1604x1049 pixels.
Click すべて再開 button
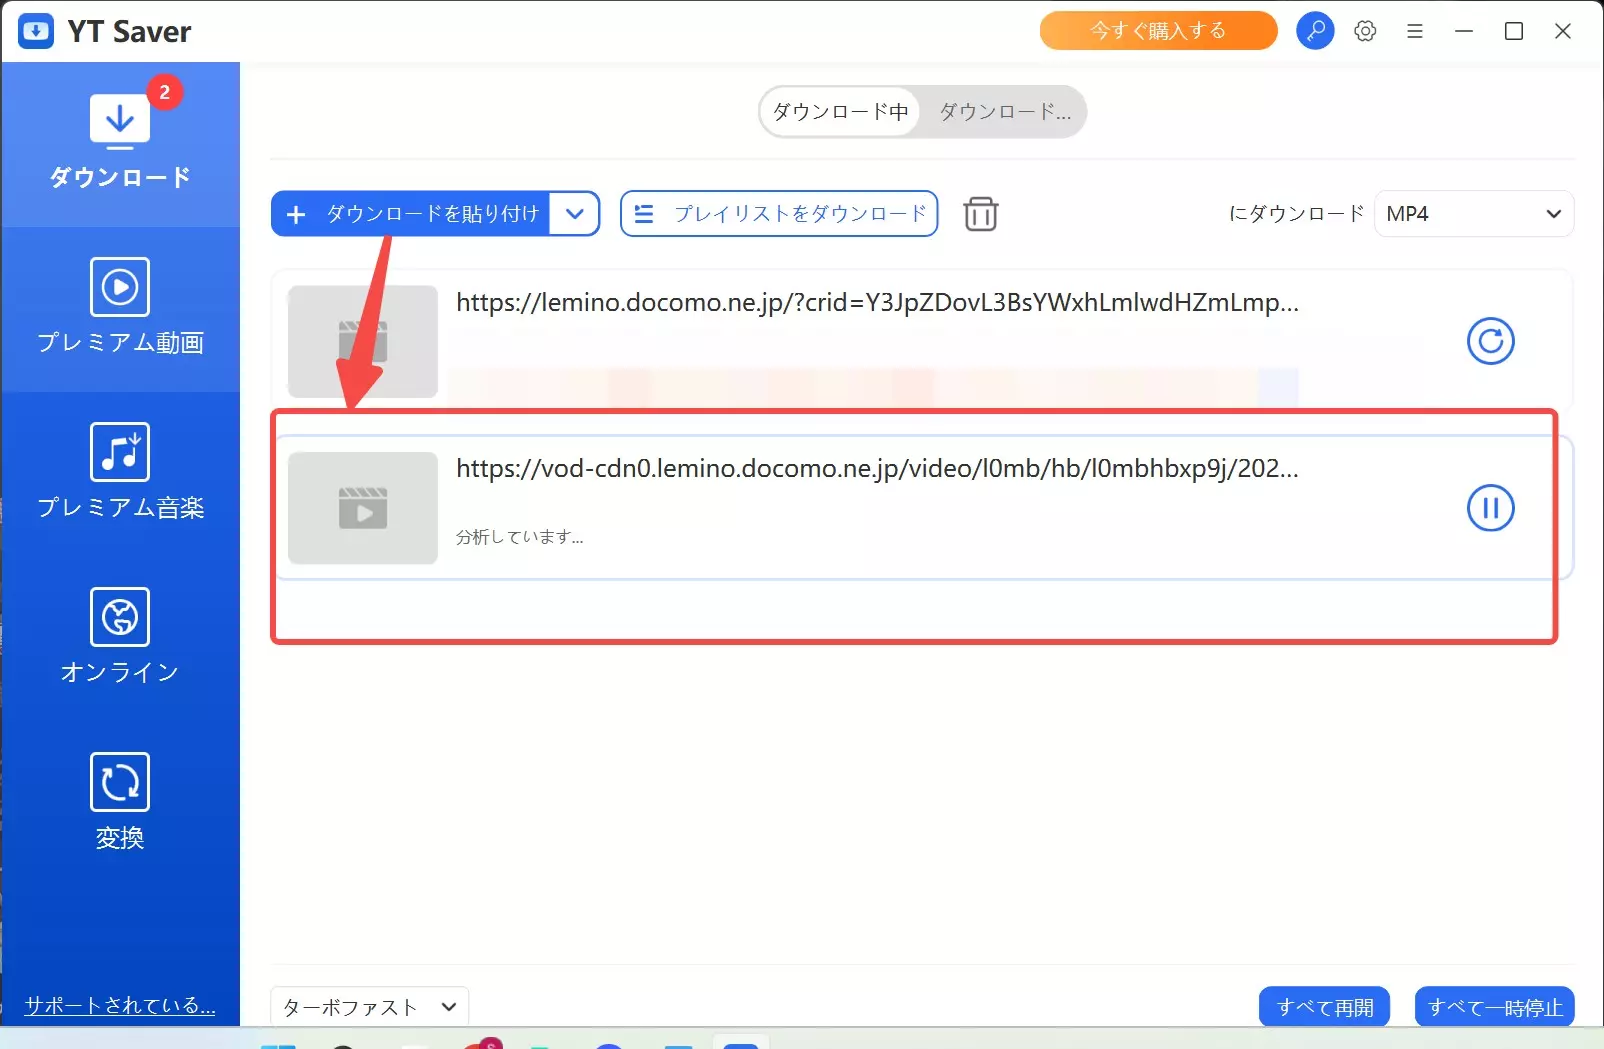click(1325, 1007)
